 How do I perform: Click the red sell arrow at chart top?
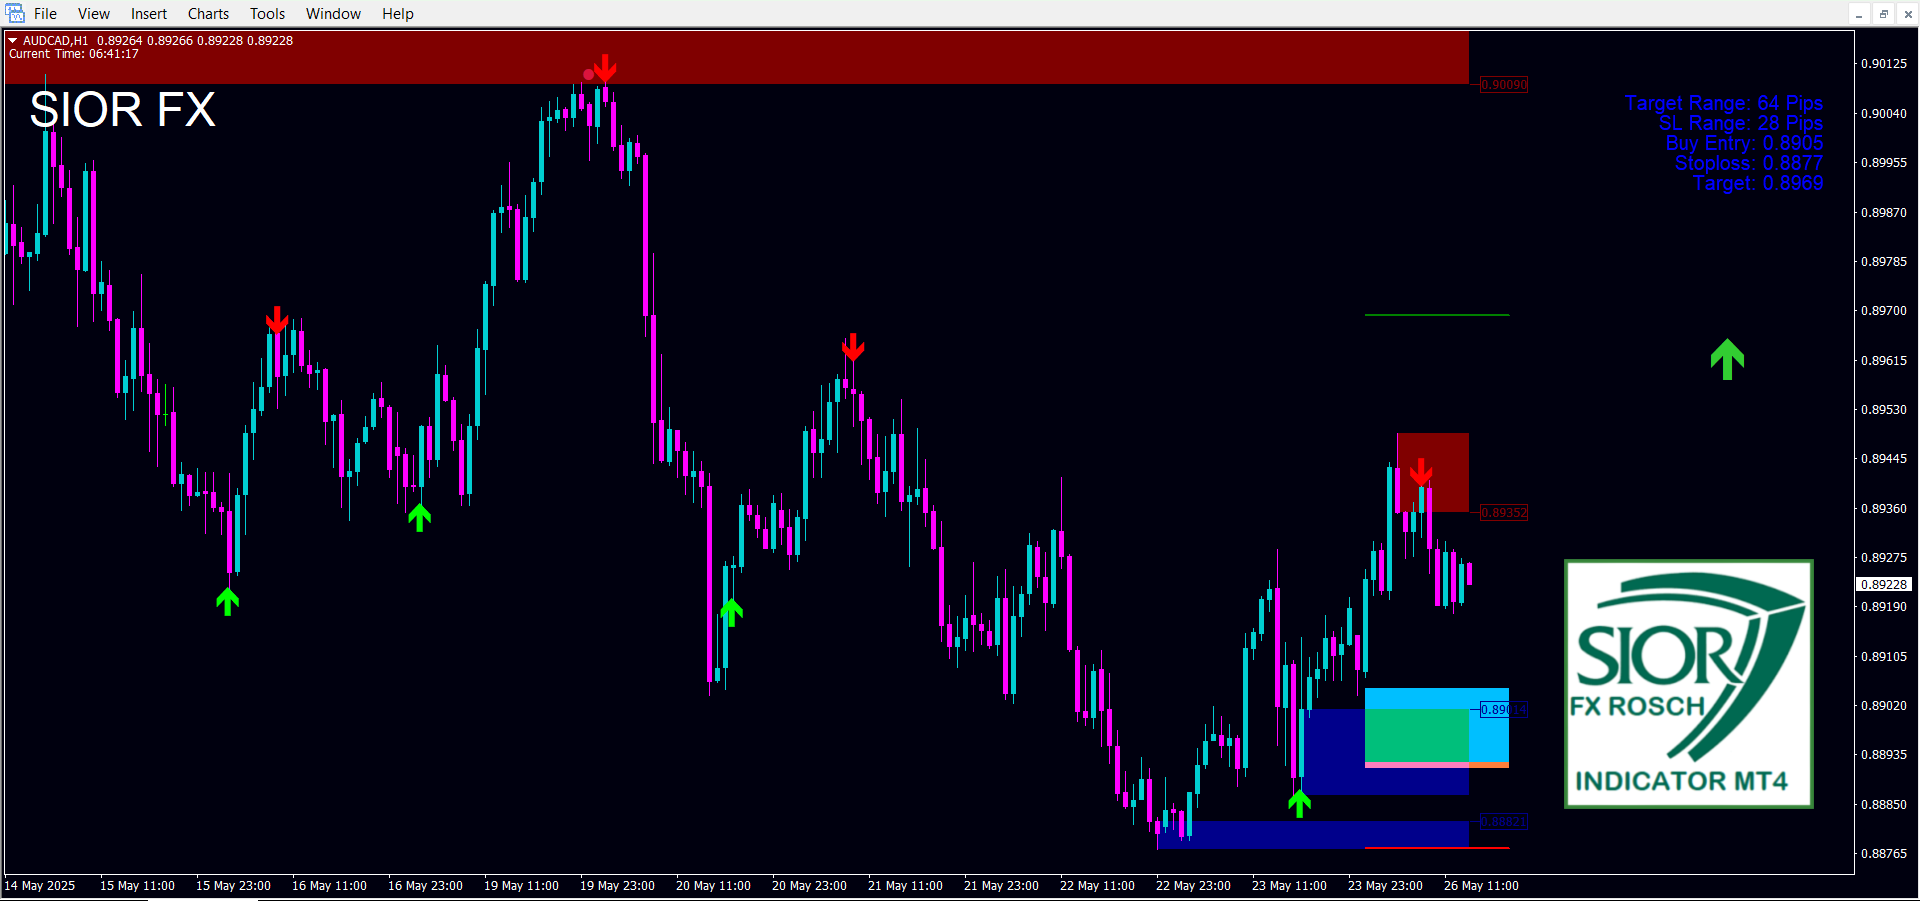point(605,68)
